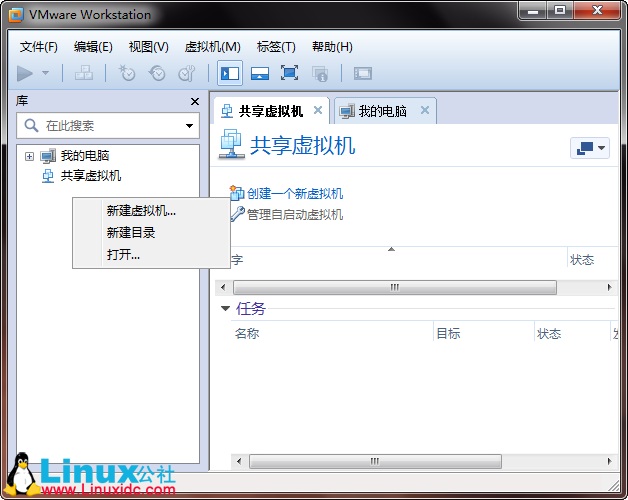Click the power on play button
Image resolution: width=628 pixels, height=500 pixels.
click(25, 73)
